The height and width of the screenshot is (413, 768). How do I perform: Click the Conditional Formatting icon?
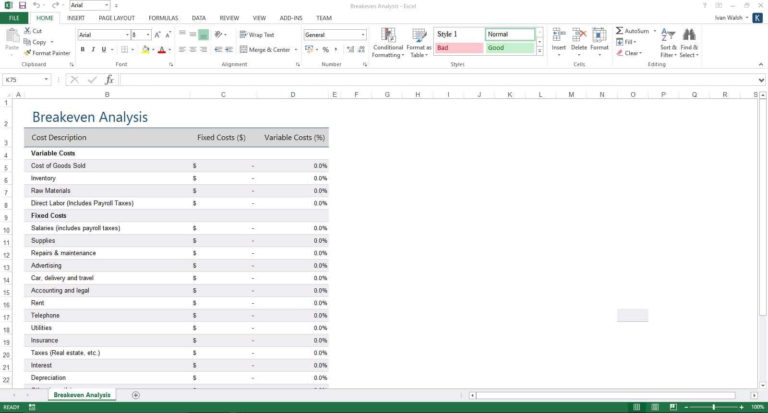pyautogui.click(x=387, y=36)
